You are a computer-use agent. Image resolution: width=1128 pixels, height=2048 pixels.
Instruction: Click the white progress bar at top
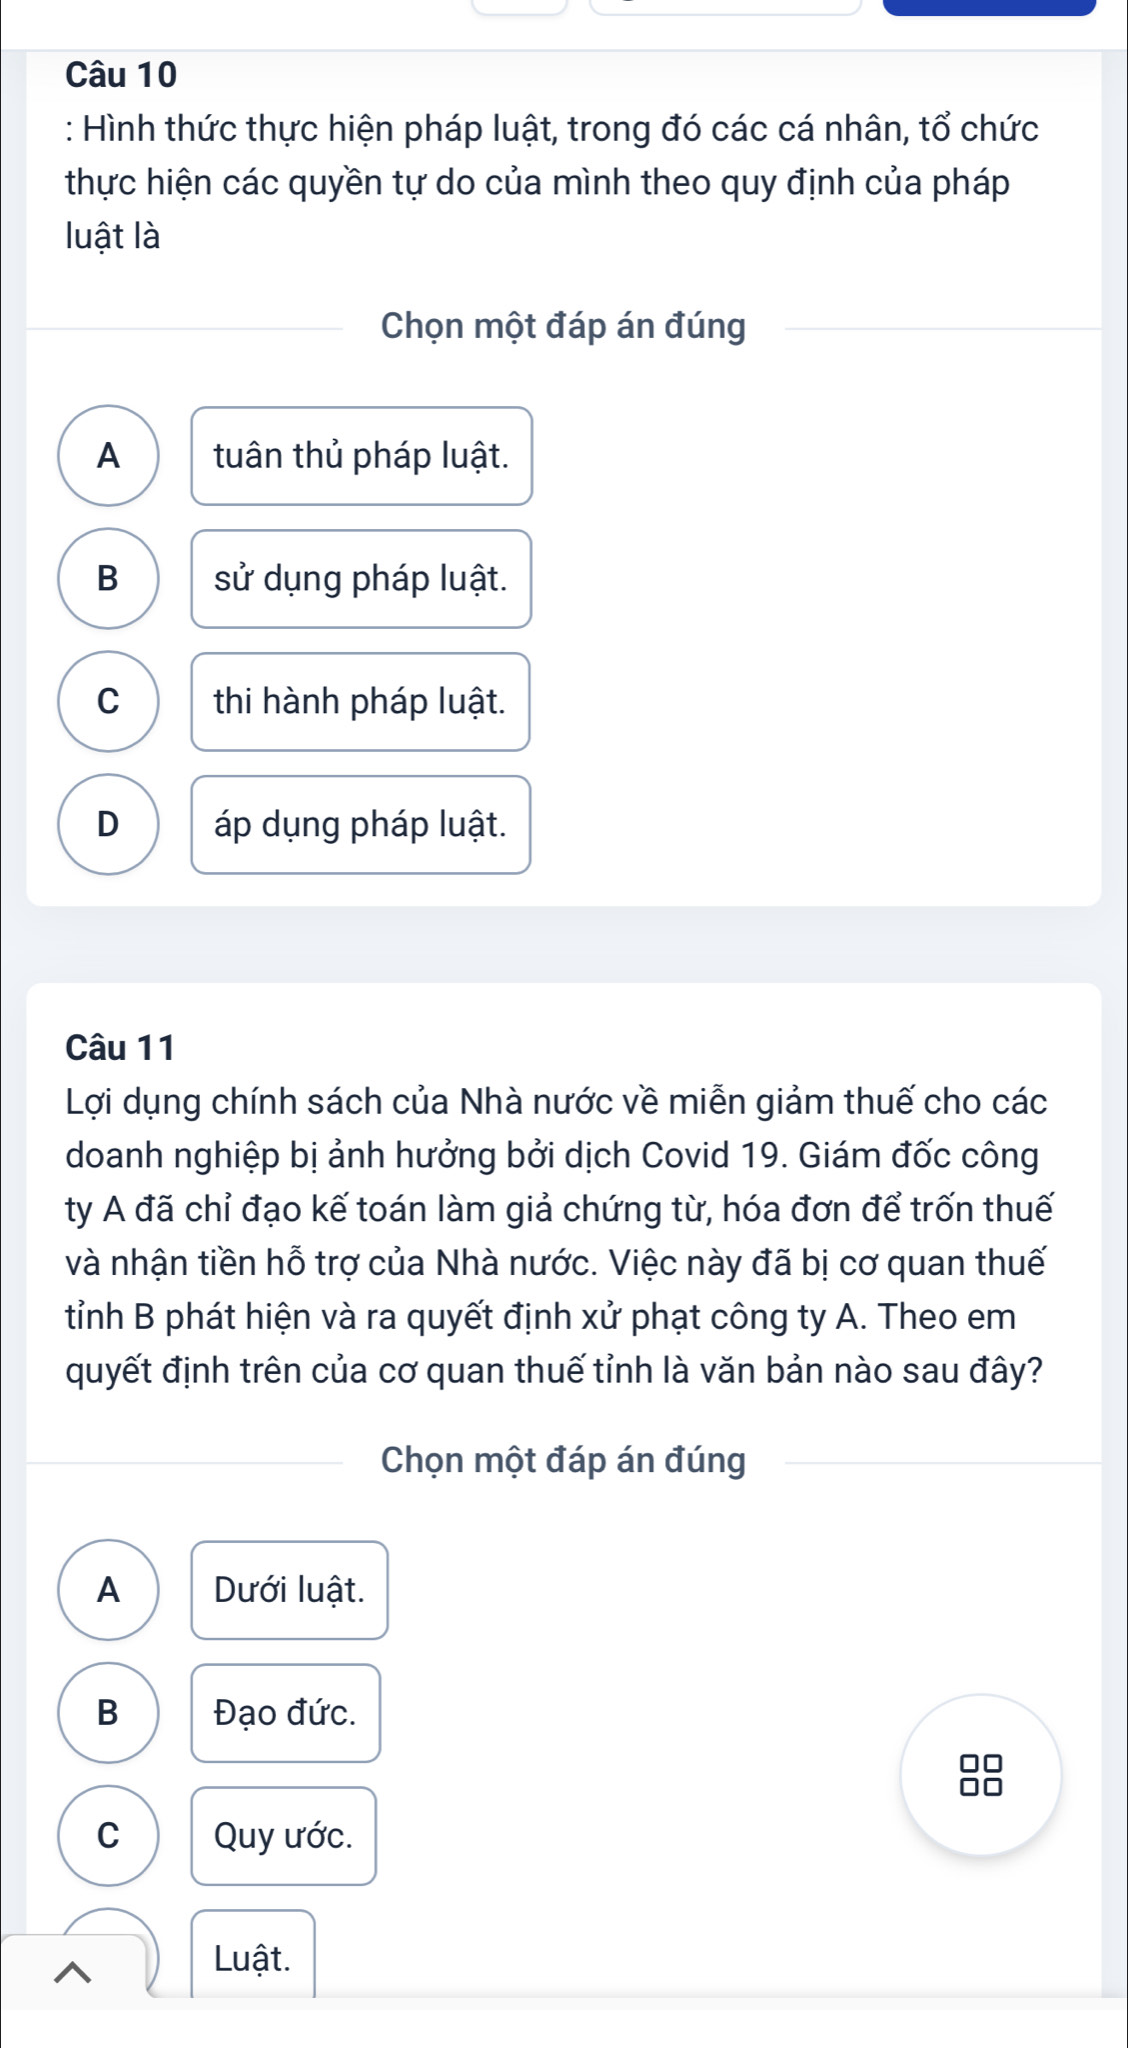725,8
